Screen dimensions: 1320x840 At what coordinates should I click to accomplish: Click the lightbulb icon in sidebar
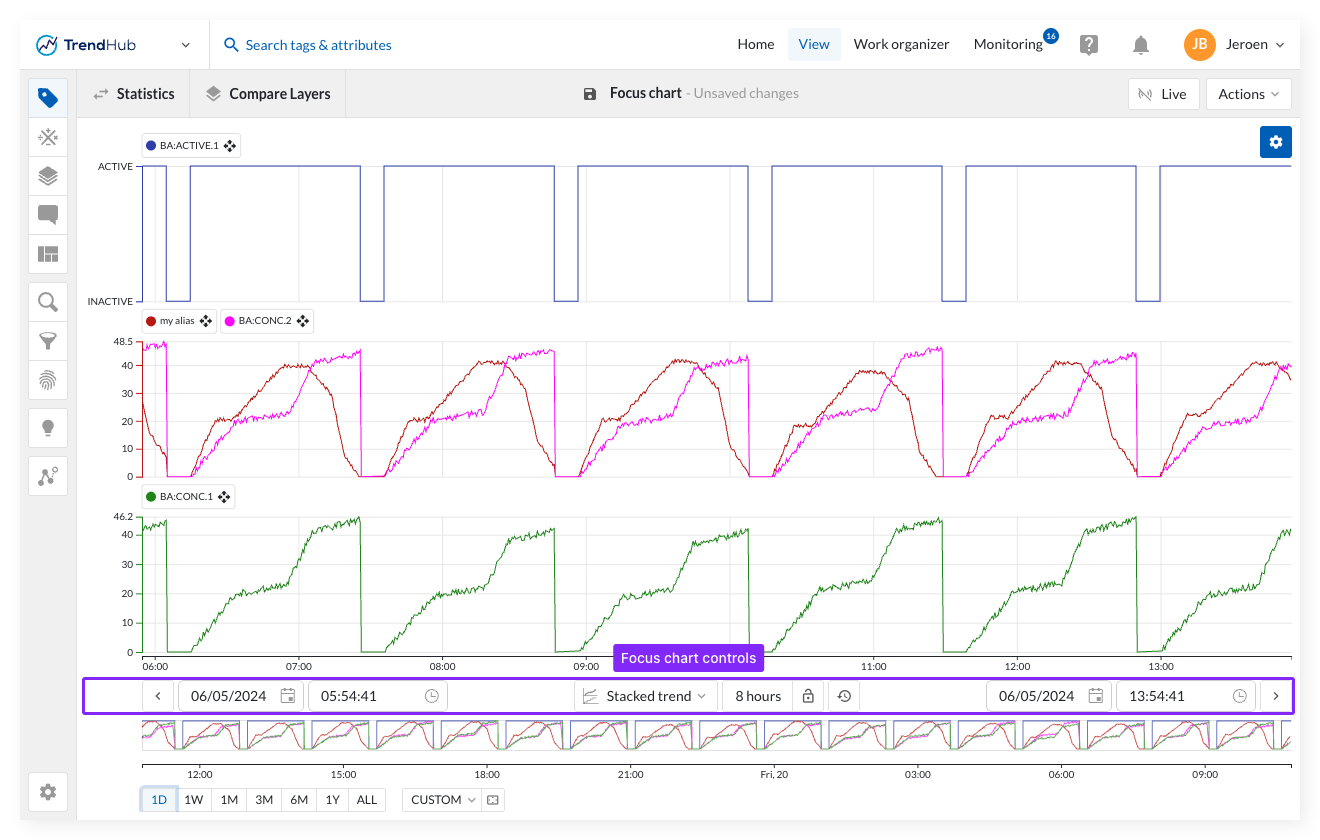[x=48, y=428]
